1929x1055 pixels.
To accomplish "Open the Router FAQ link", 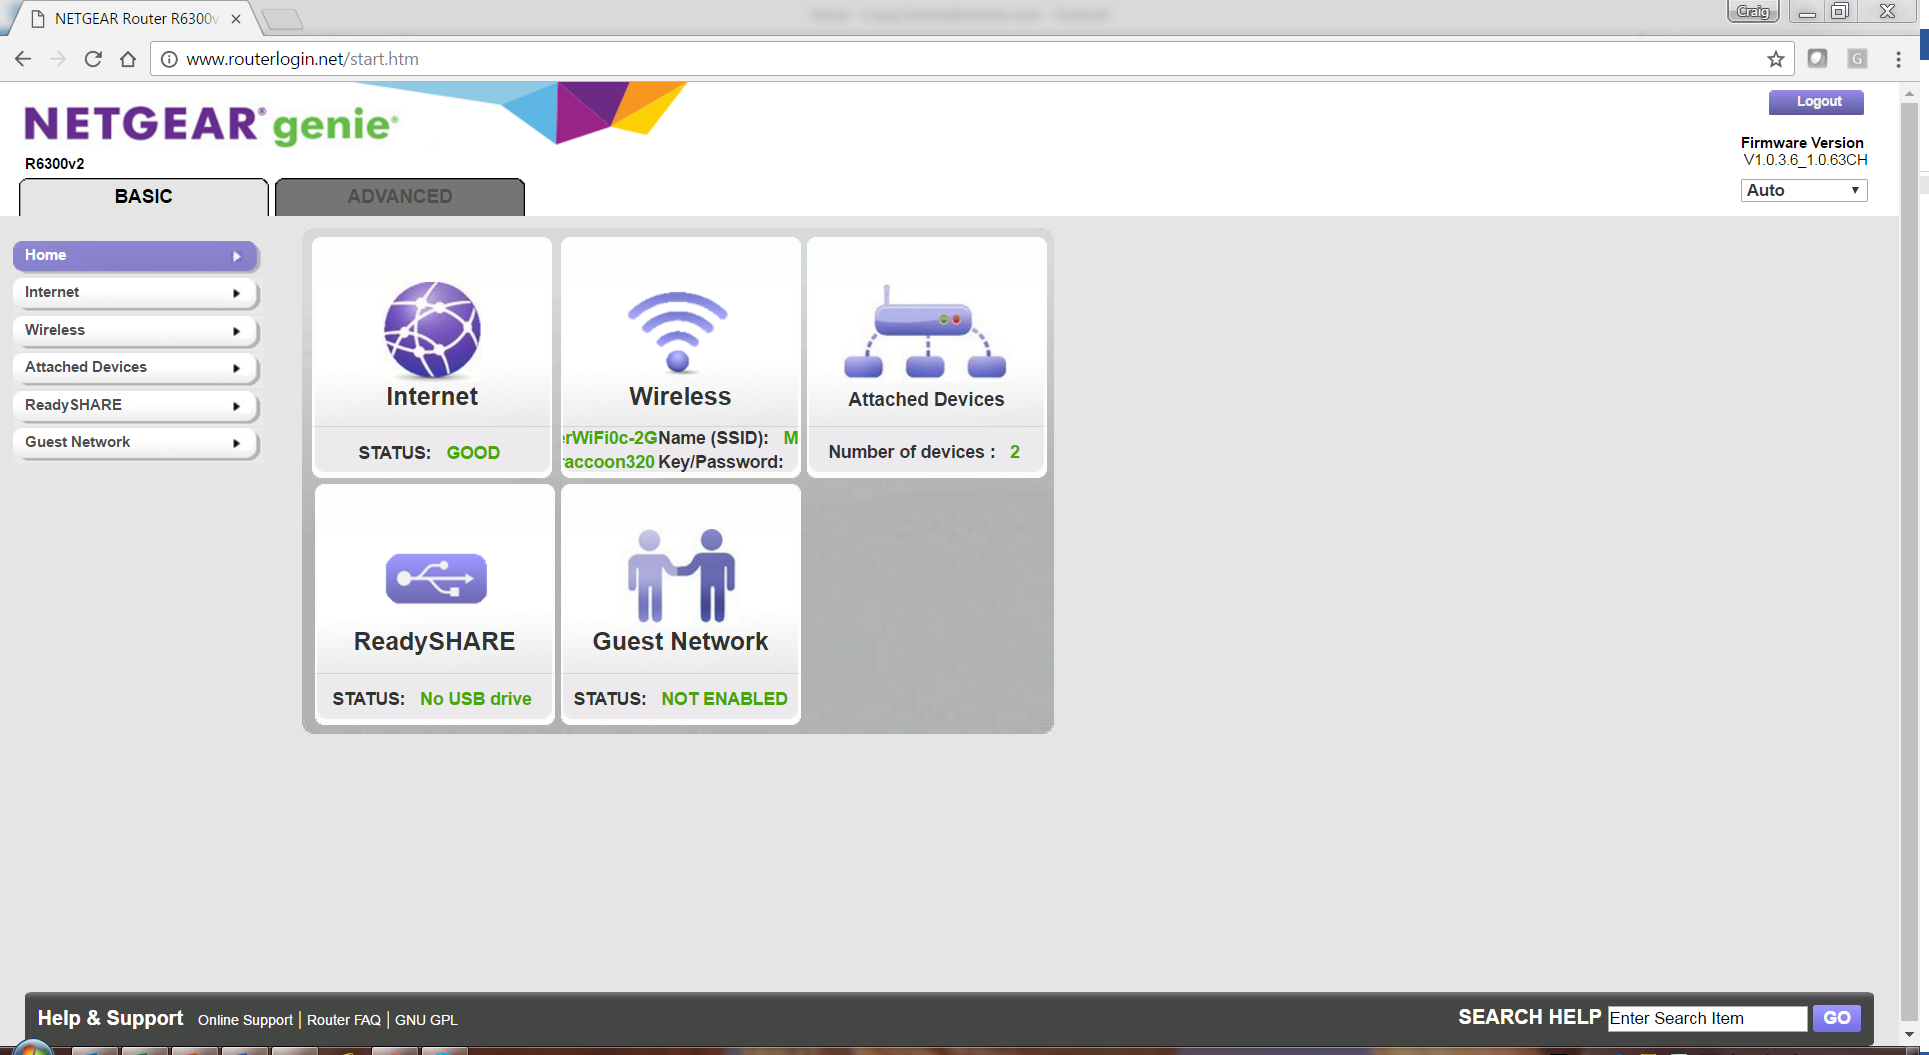I will click(x=344, y=1020).
